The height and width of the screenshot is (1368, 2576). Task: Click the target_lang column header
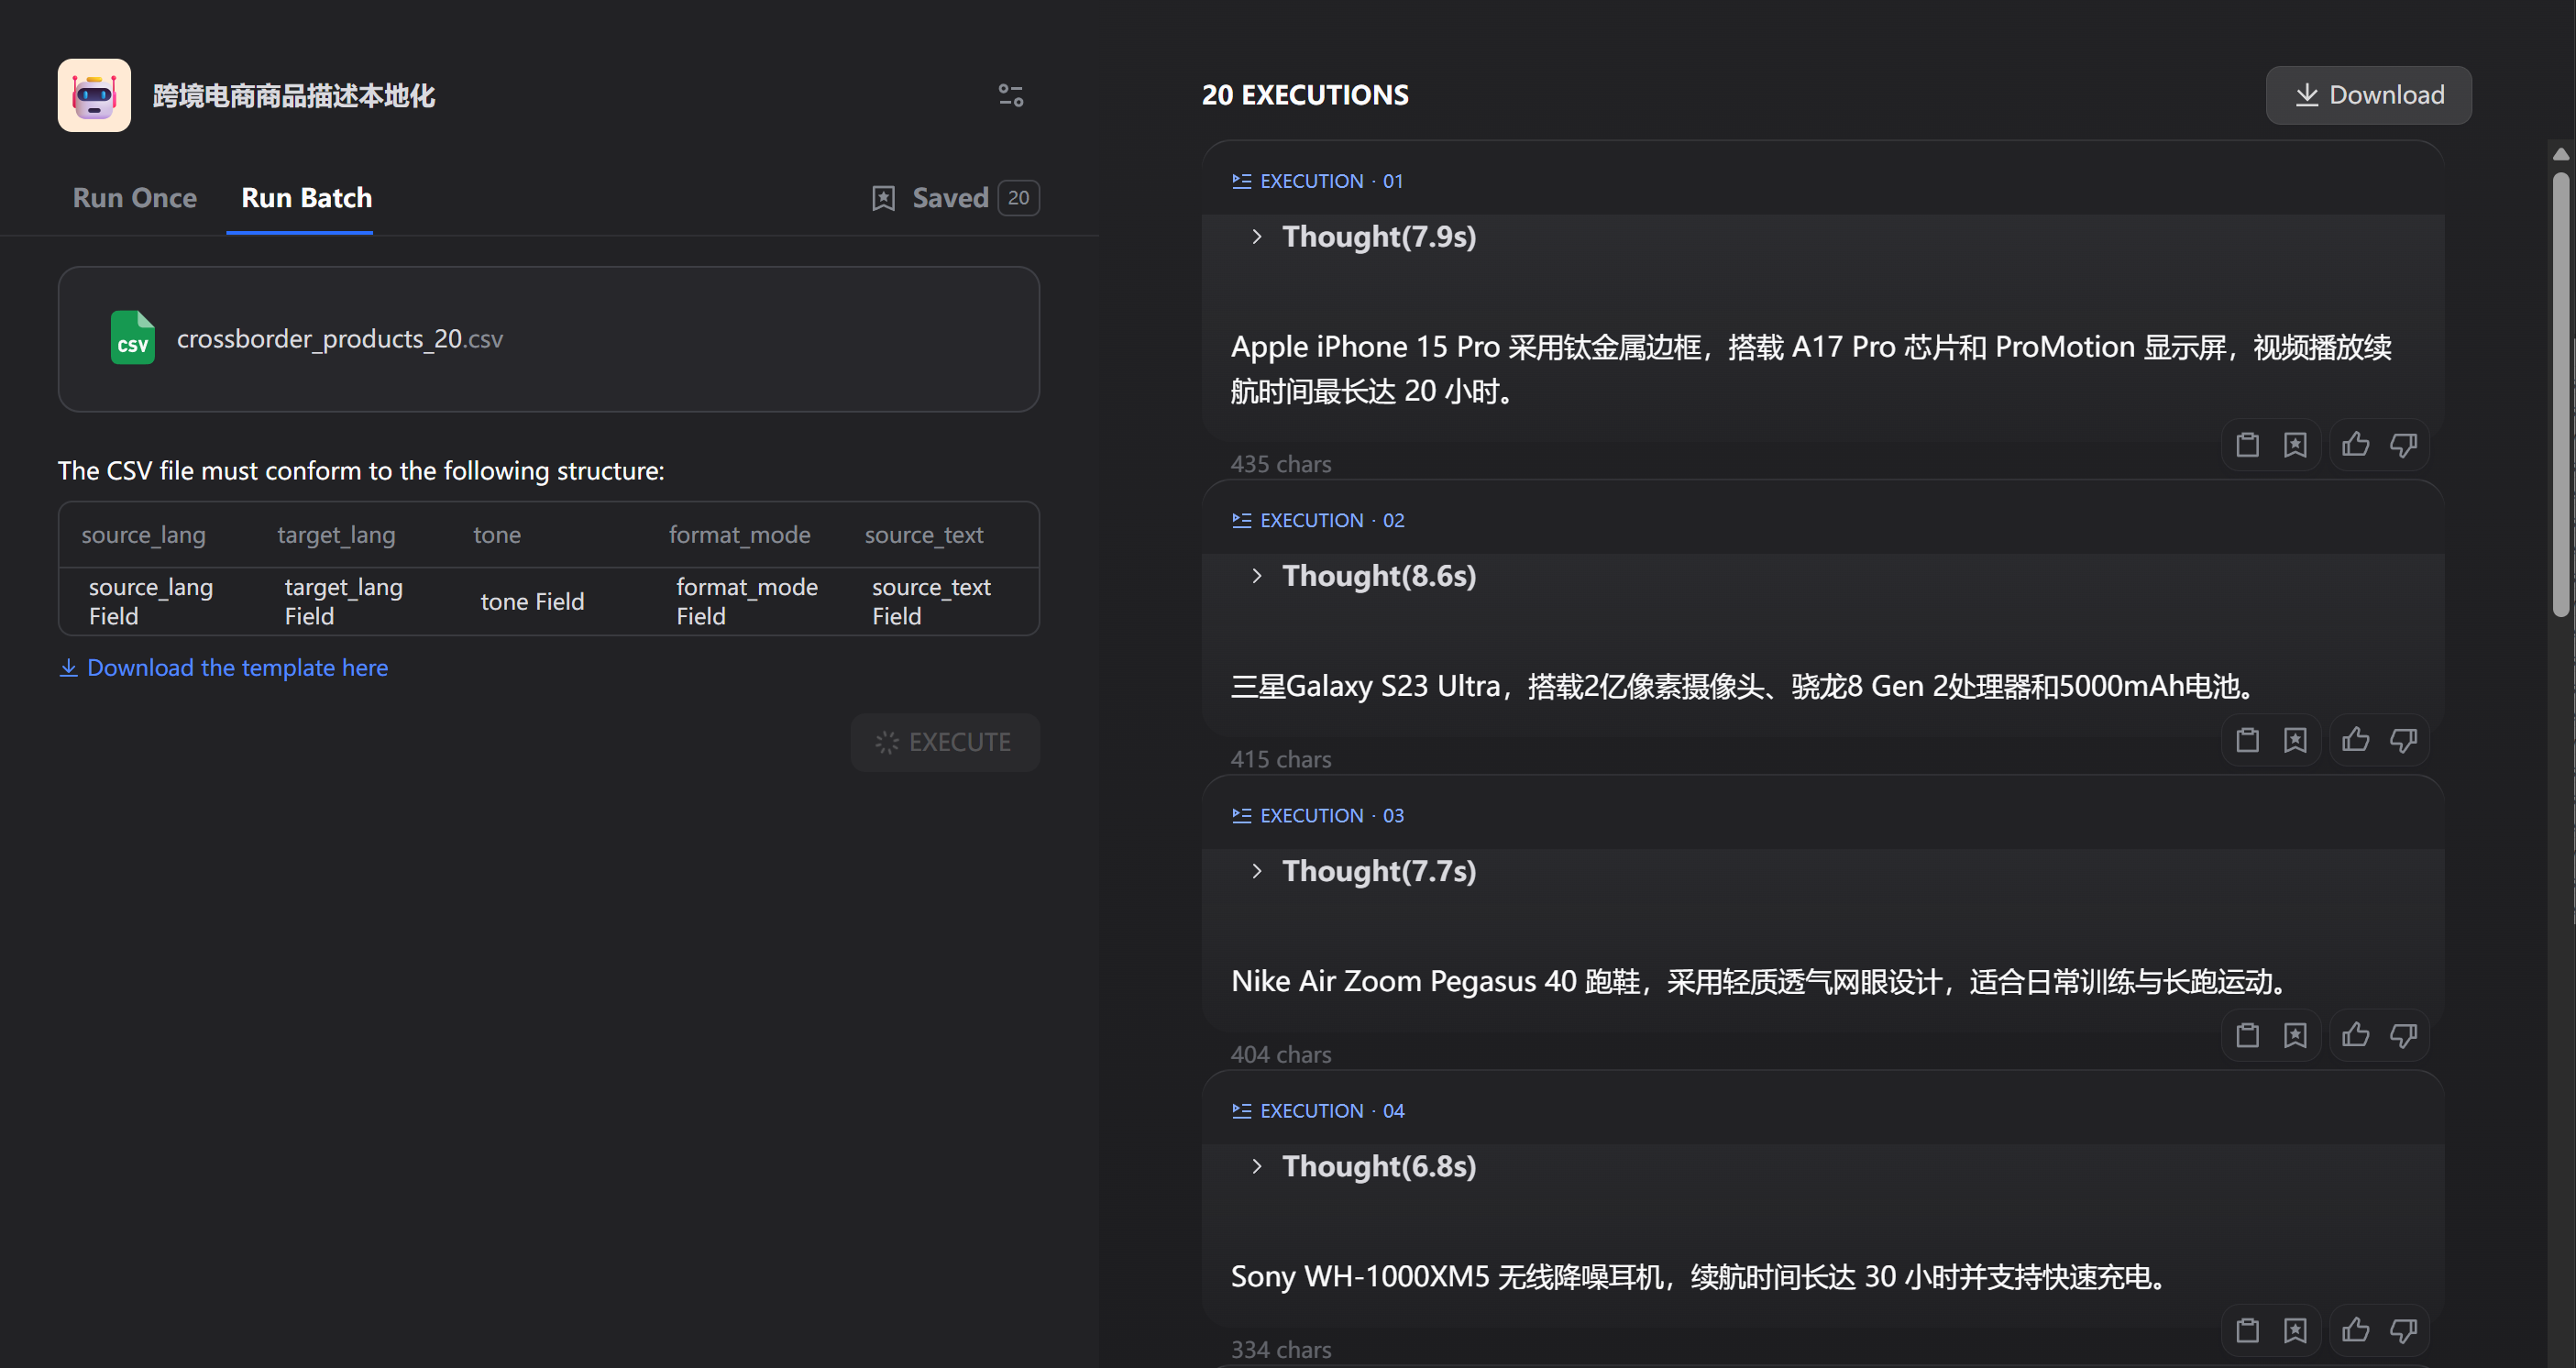(336, 535)
